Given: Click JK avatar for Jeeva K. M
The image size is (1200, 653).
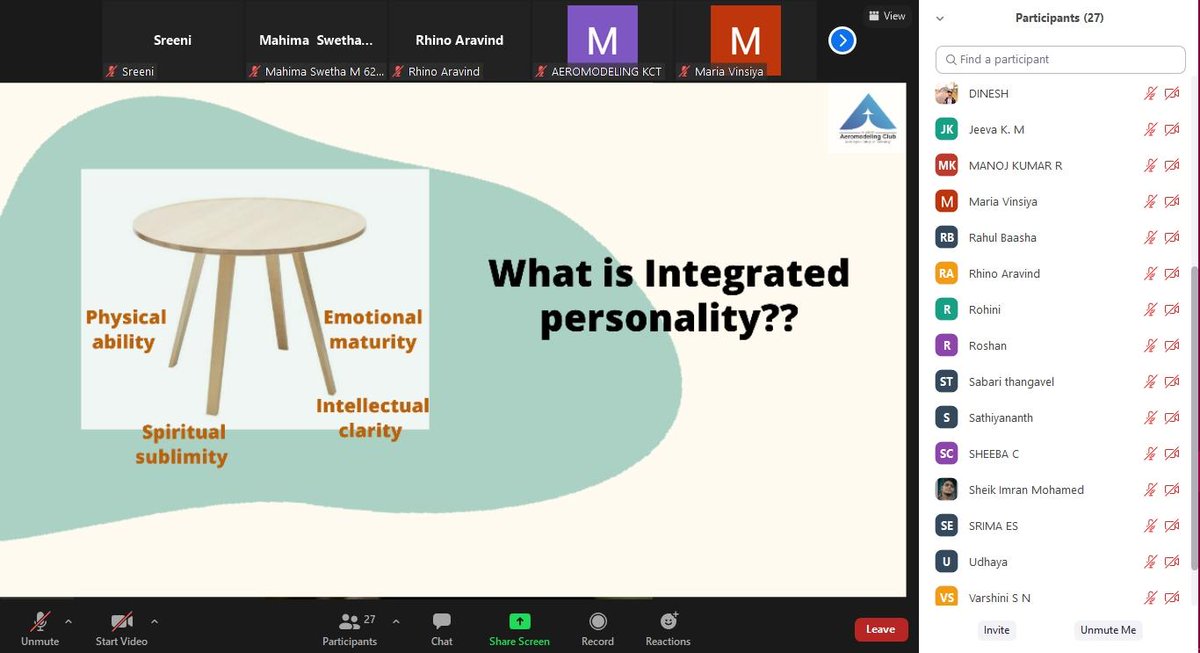Looking at the screenshot, I should (x=946, y=129).
